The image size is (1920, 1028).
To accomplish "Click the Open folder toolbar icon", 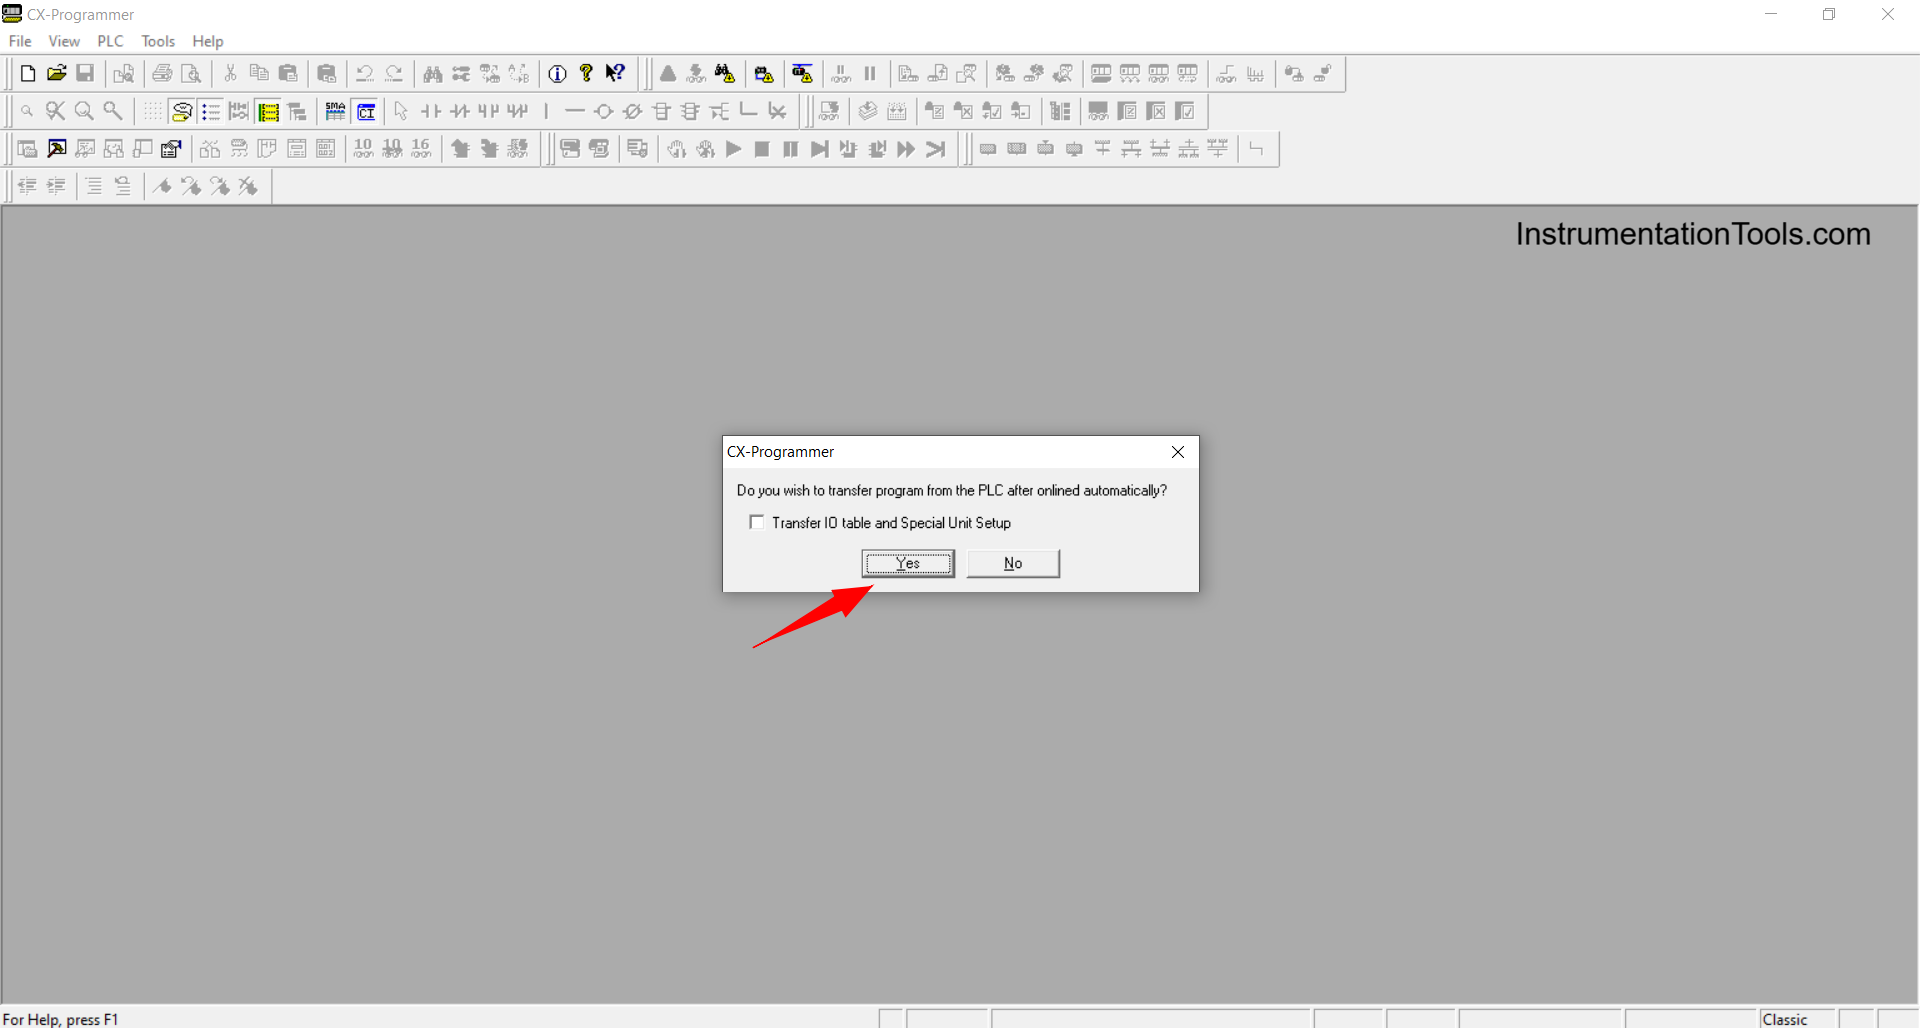I will [x=57, y=73].
